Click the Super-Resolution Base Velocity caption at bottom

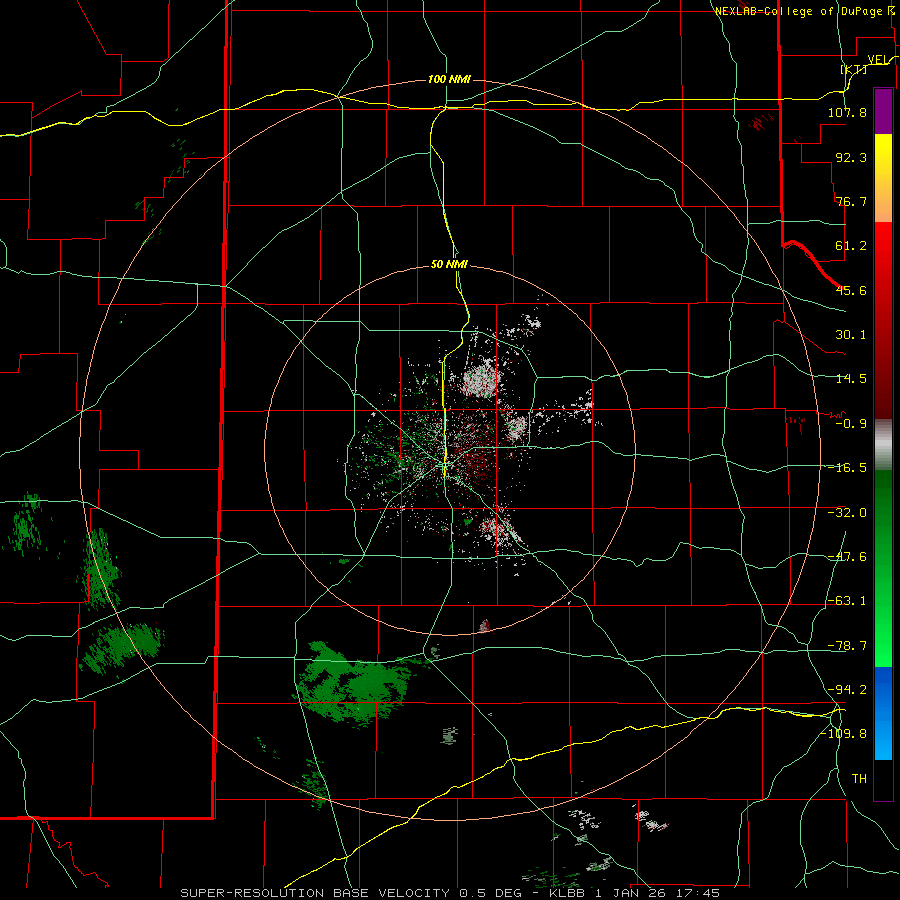(449, 893)
